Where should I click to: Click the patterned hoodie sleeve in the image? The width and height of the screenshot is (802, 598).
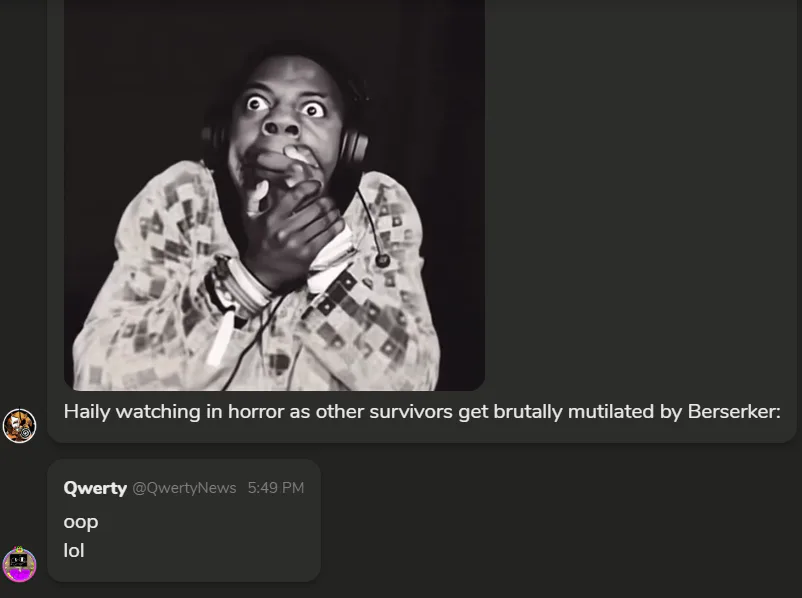pos(153,266)
